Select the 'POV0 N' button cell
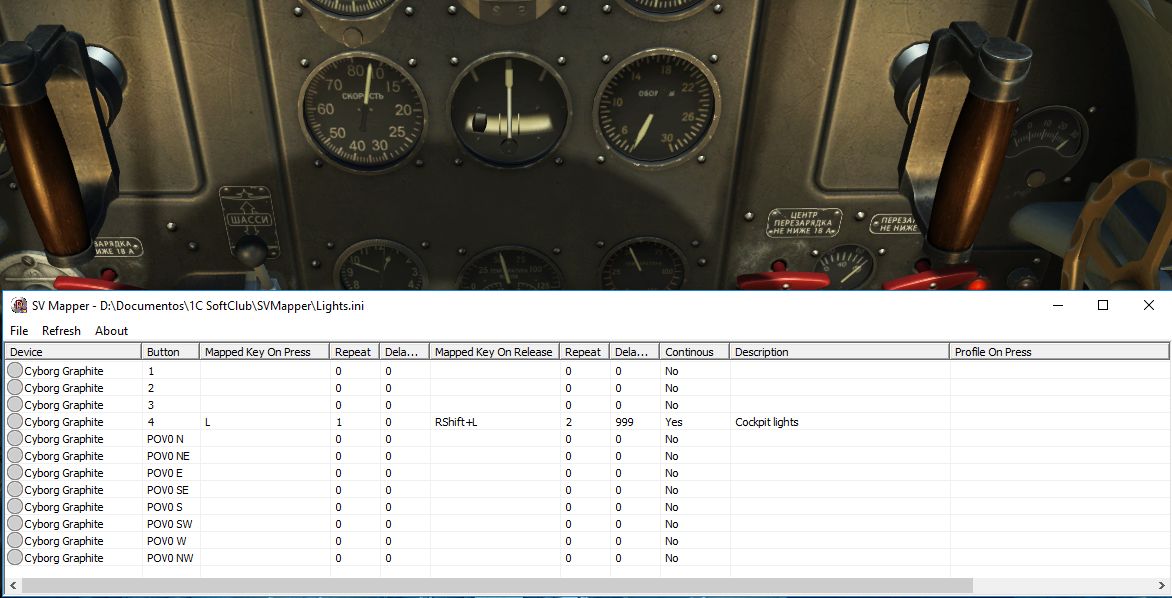This screenshot has height=598, width=1172. pyautogui.click(x=171, y=439)
